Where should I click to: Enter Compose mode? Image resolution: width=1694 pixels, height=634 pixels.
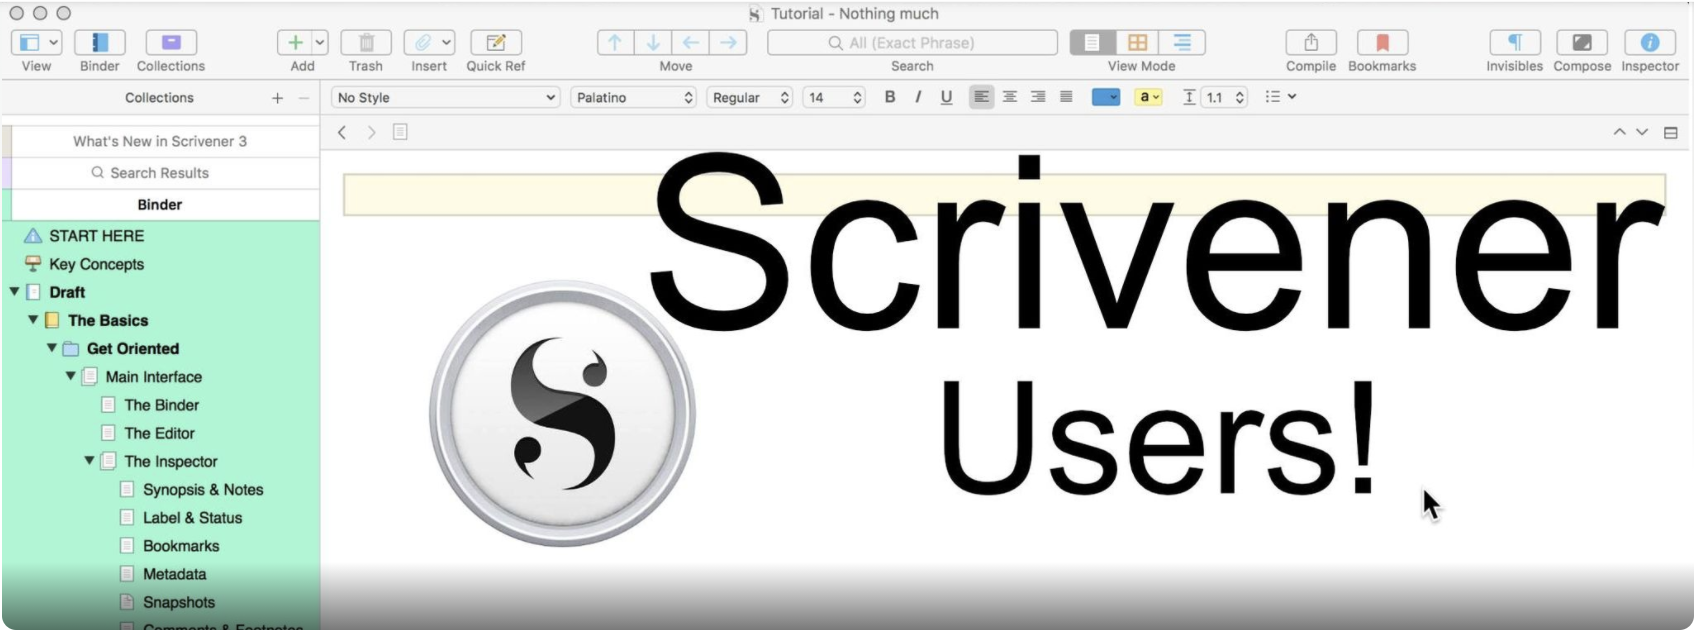point(1582,43)
